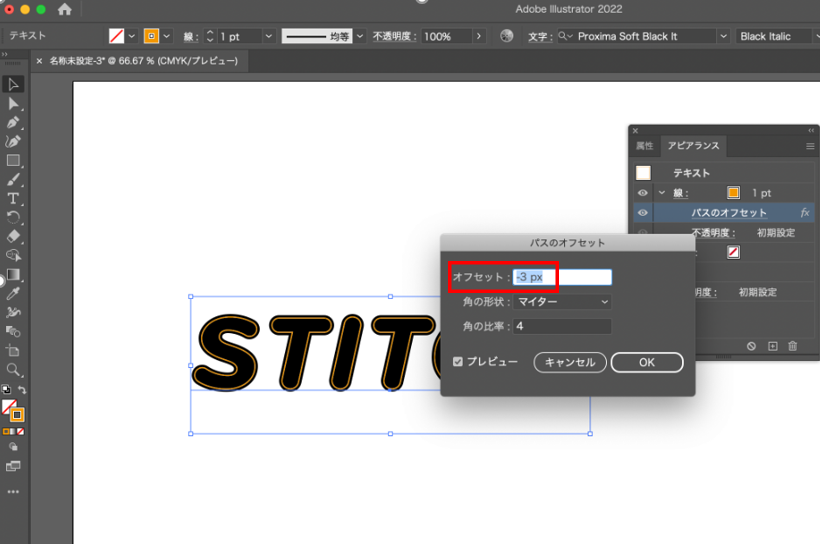Select the Eraser tool
This screenshot has width=820, height=544.
pos(13,236)
